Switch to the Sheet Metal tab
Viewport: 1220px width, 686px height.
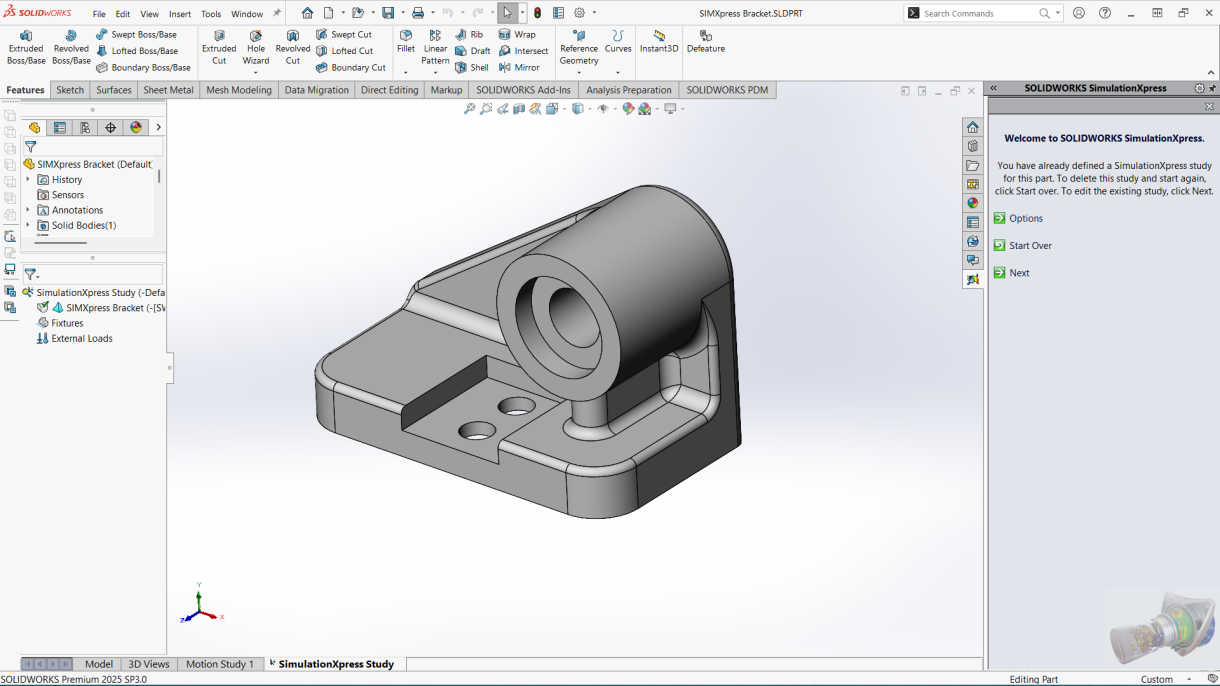click(x=167, y=90)
